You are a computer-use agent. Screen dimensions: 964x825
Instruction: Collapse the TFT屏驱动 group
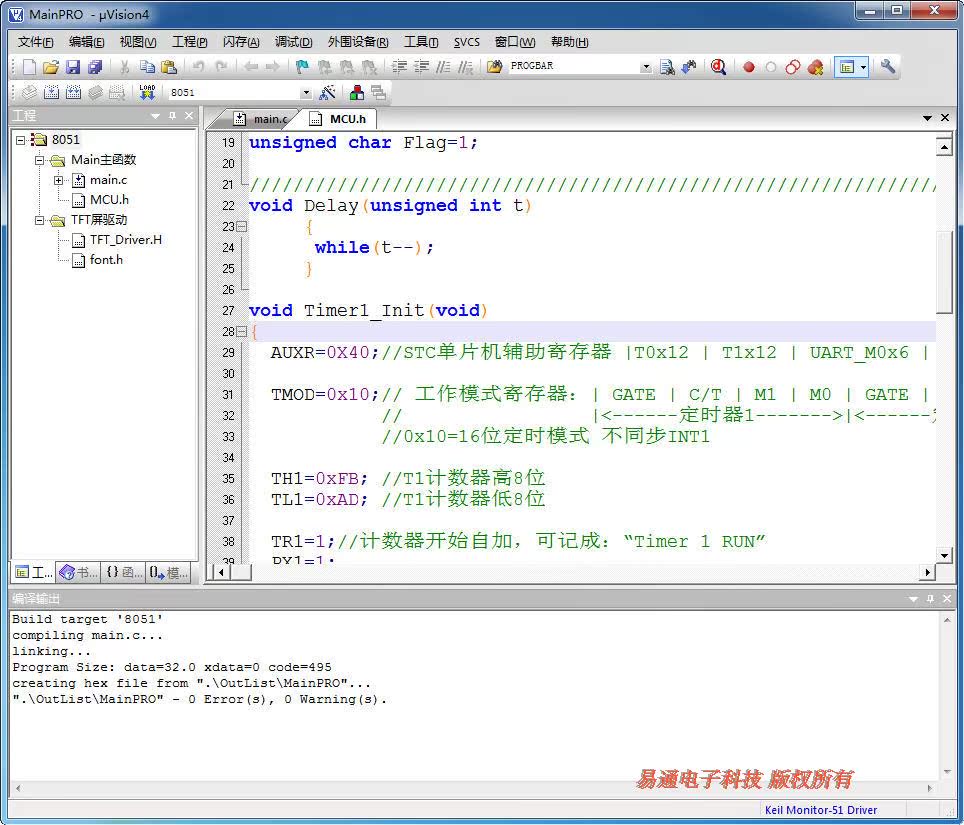pyautogui.click(x=40, y=220)
